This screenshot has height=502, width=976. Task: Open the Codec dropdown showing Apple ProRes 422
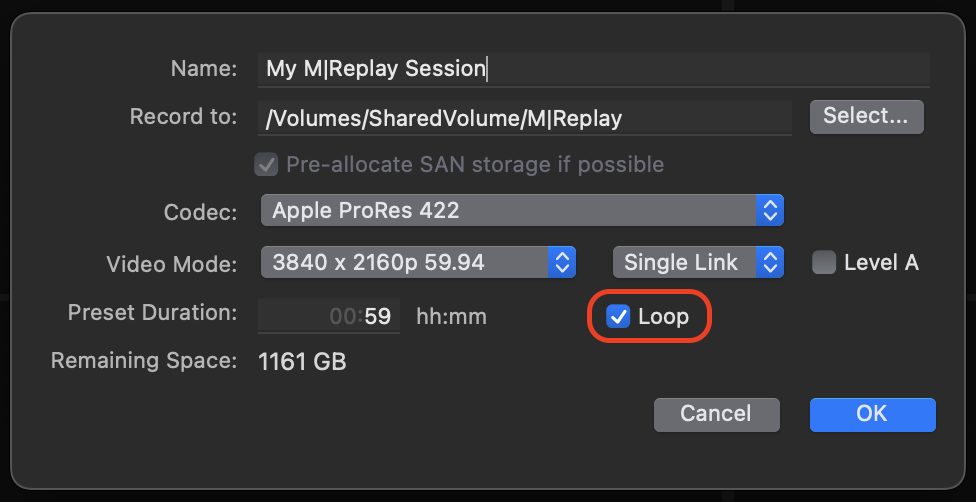[x=522, y=210]
